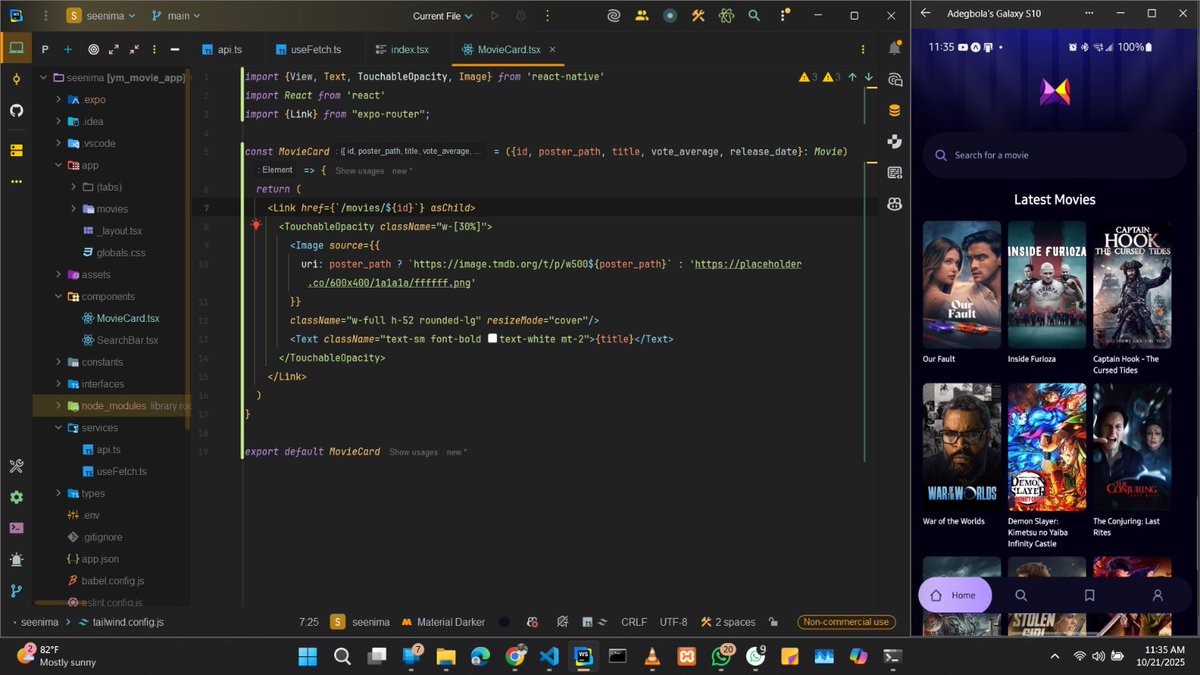Go to previous highlighted error arrow

click(x=852, y=77)
